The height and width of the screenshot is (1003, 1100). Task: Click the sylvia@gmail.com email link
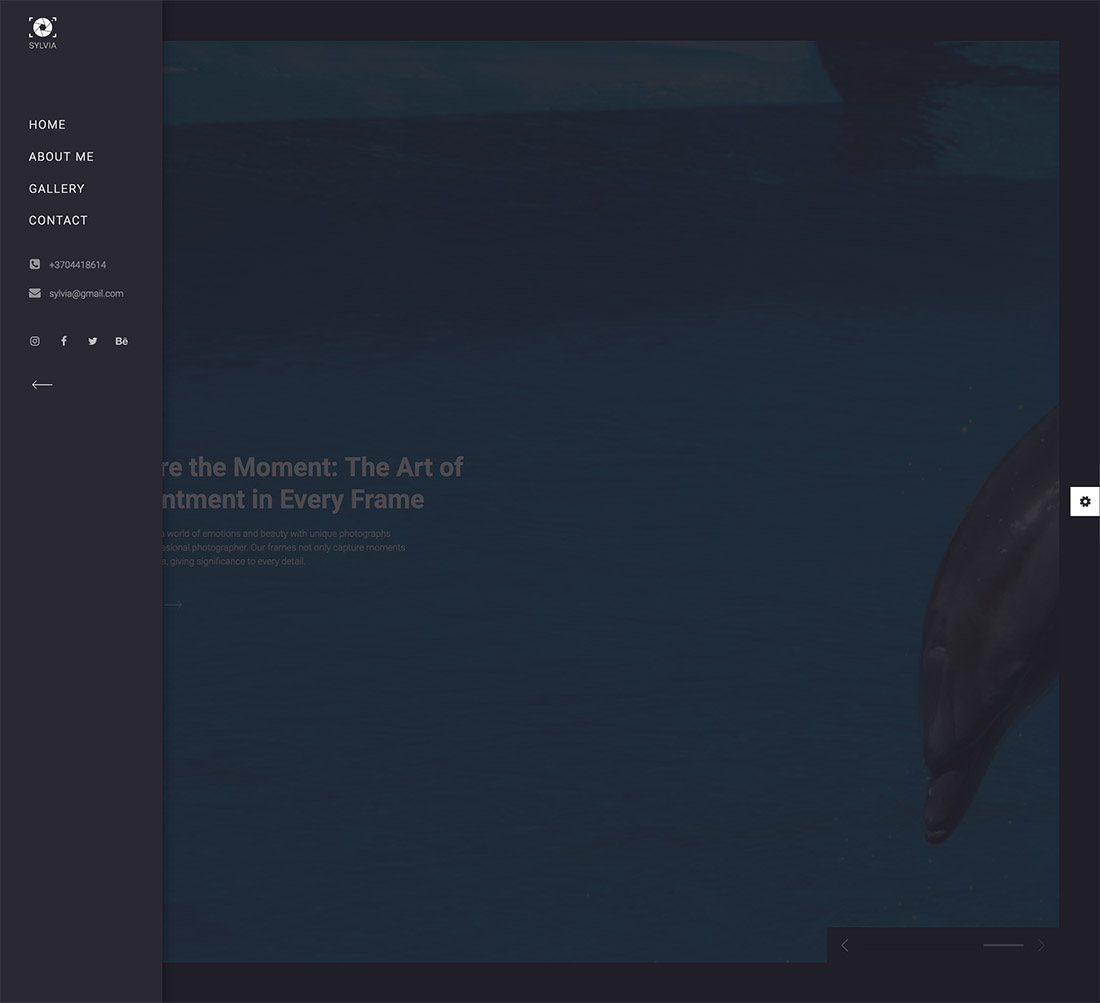86,294
